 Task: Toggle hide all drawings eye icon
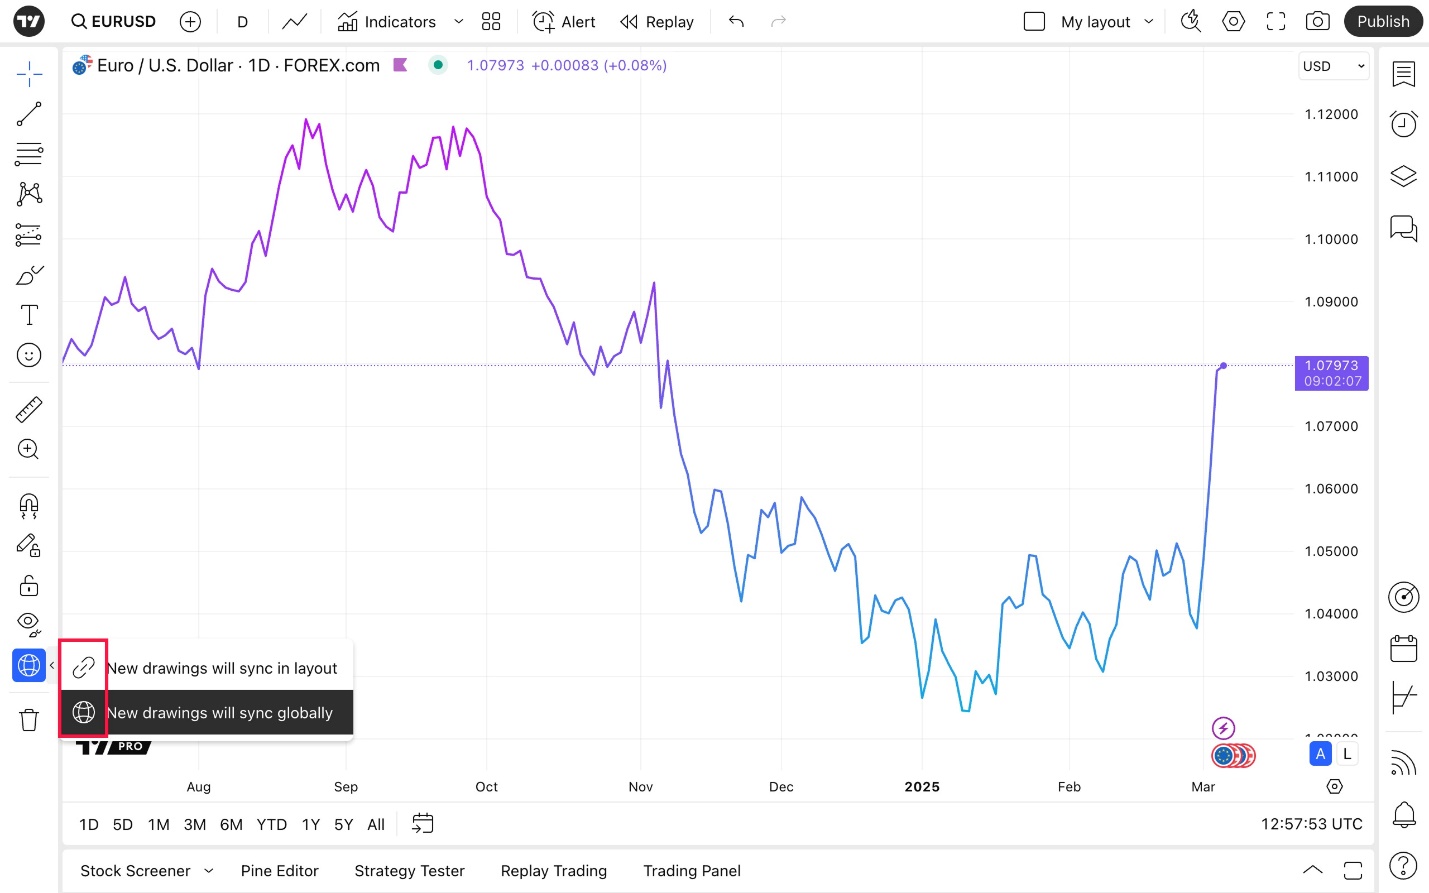point(29,625)
